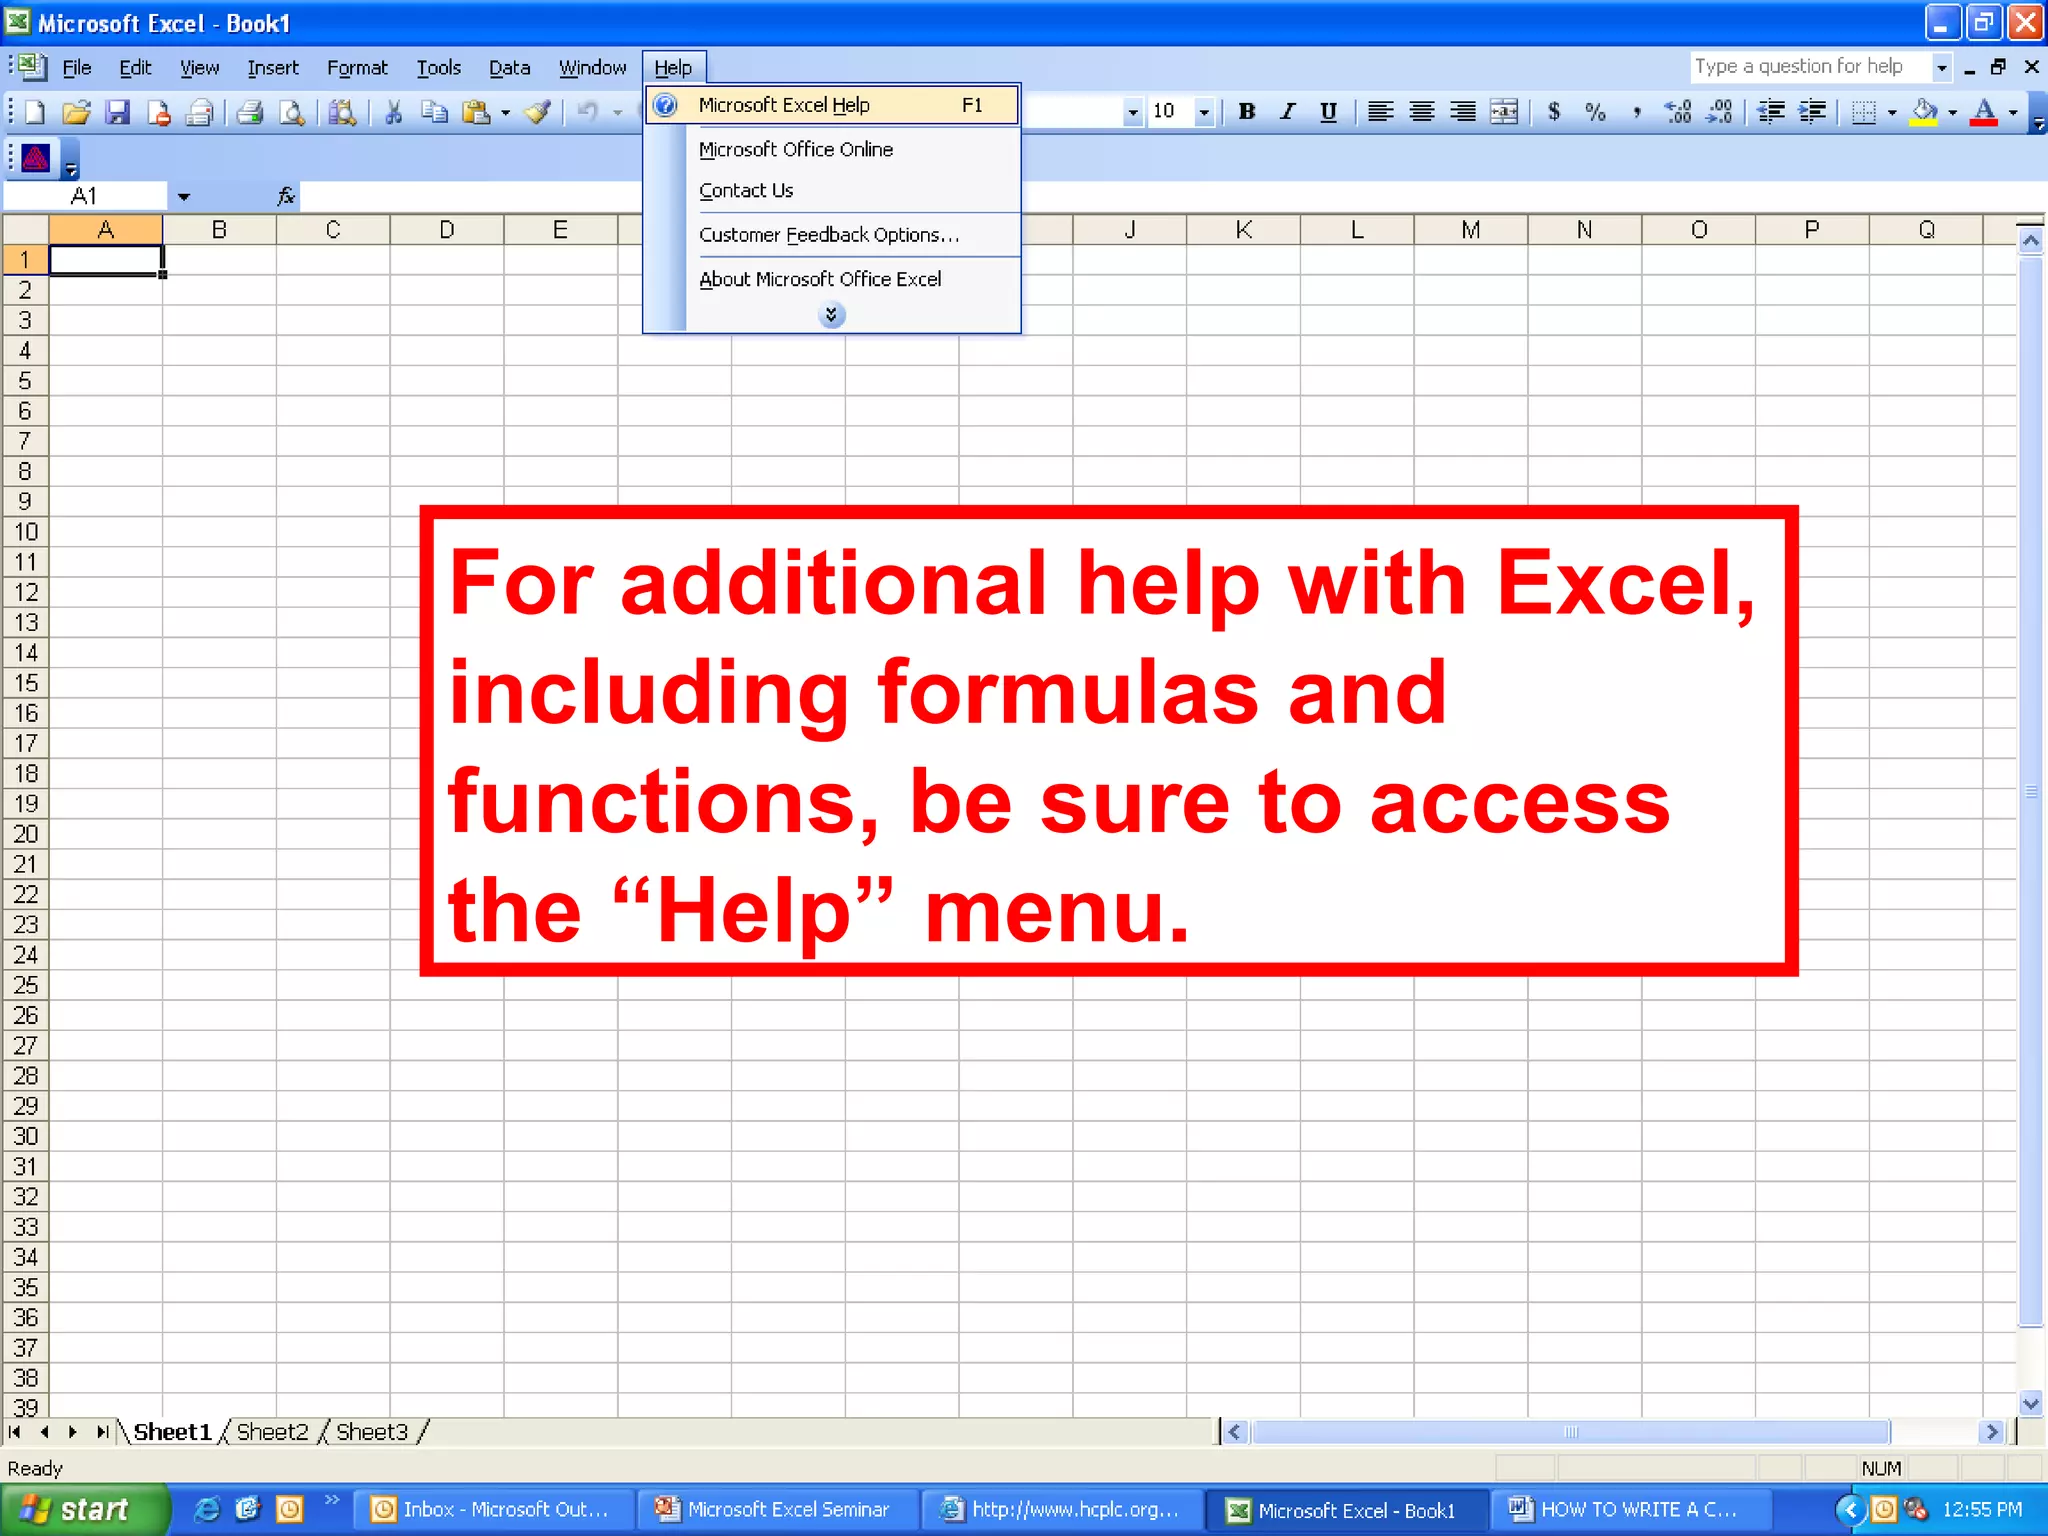Choose Customer Feedback Options
The width and height of the screenshot is (2048, 1536).
[832, 235]
